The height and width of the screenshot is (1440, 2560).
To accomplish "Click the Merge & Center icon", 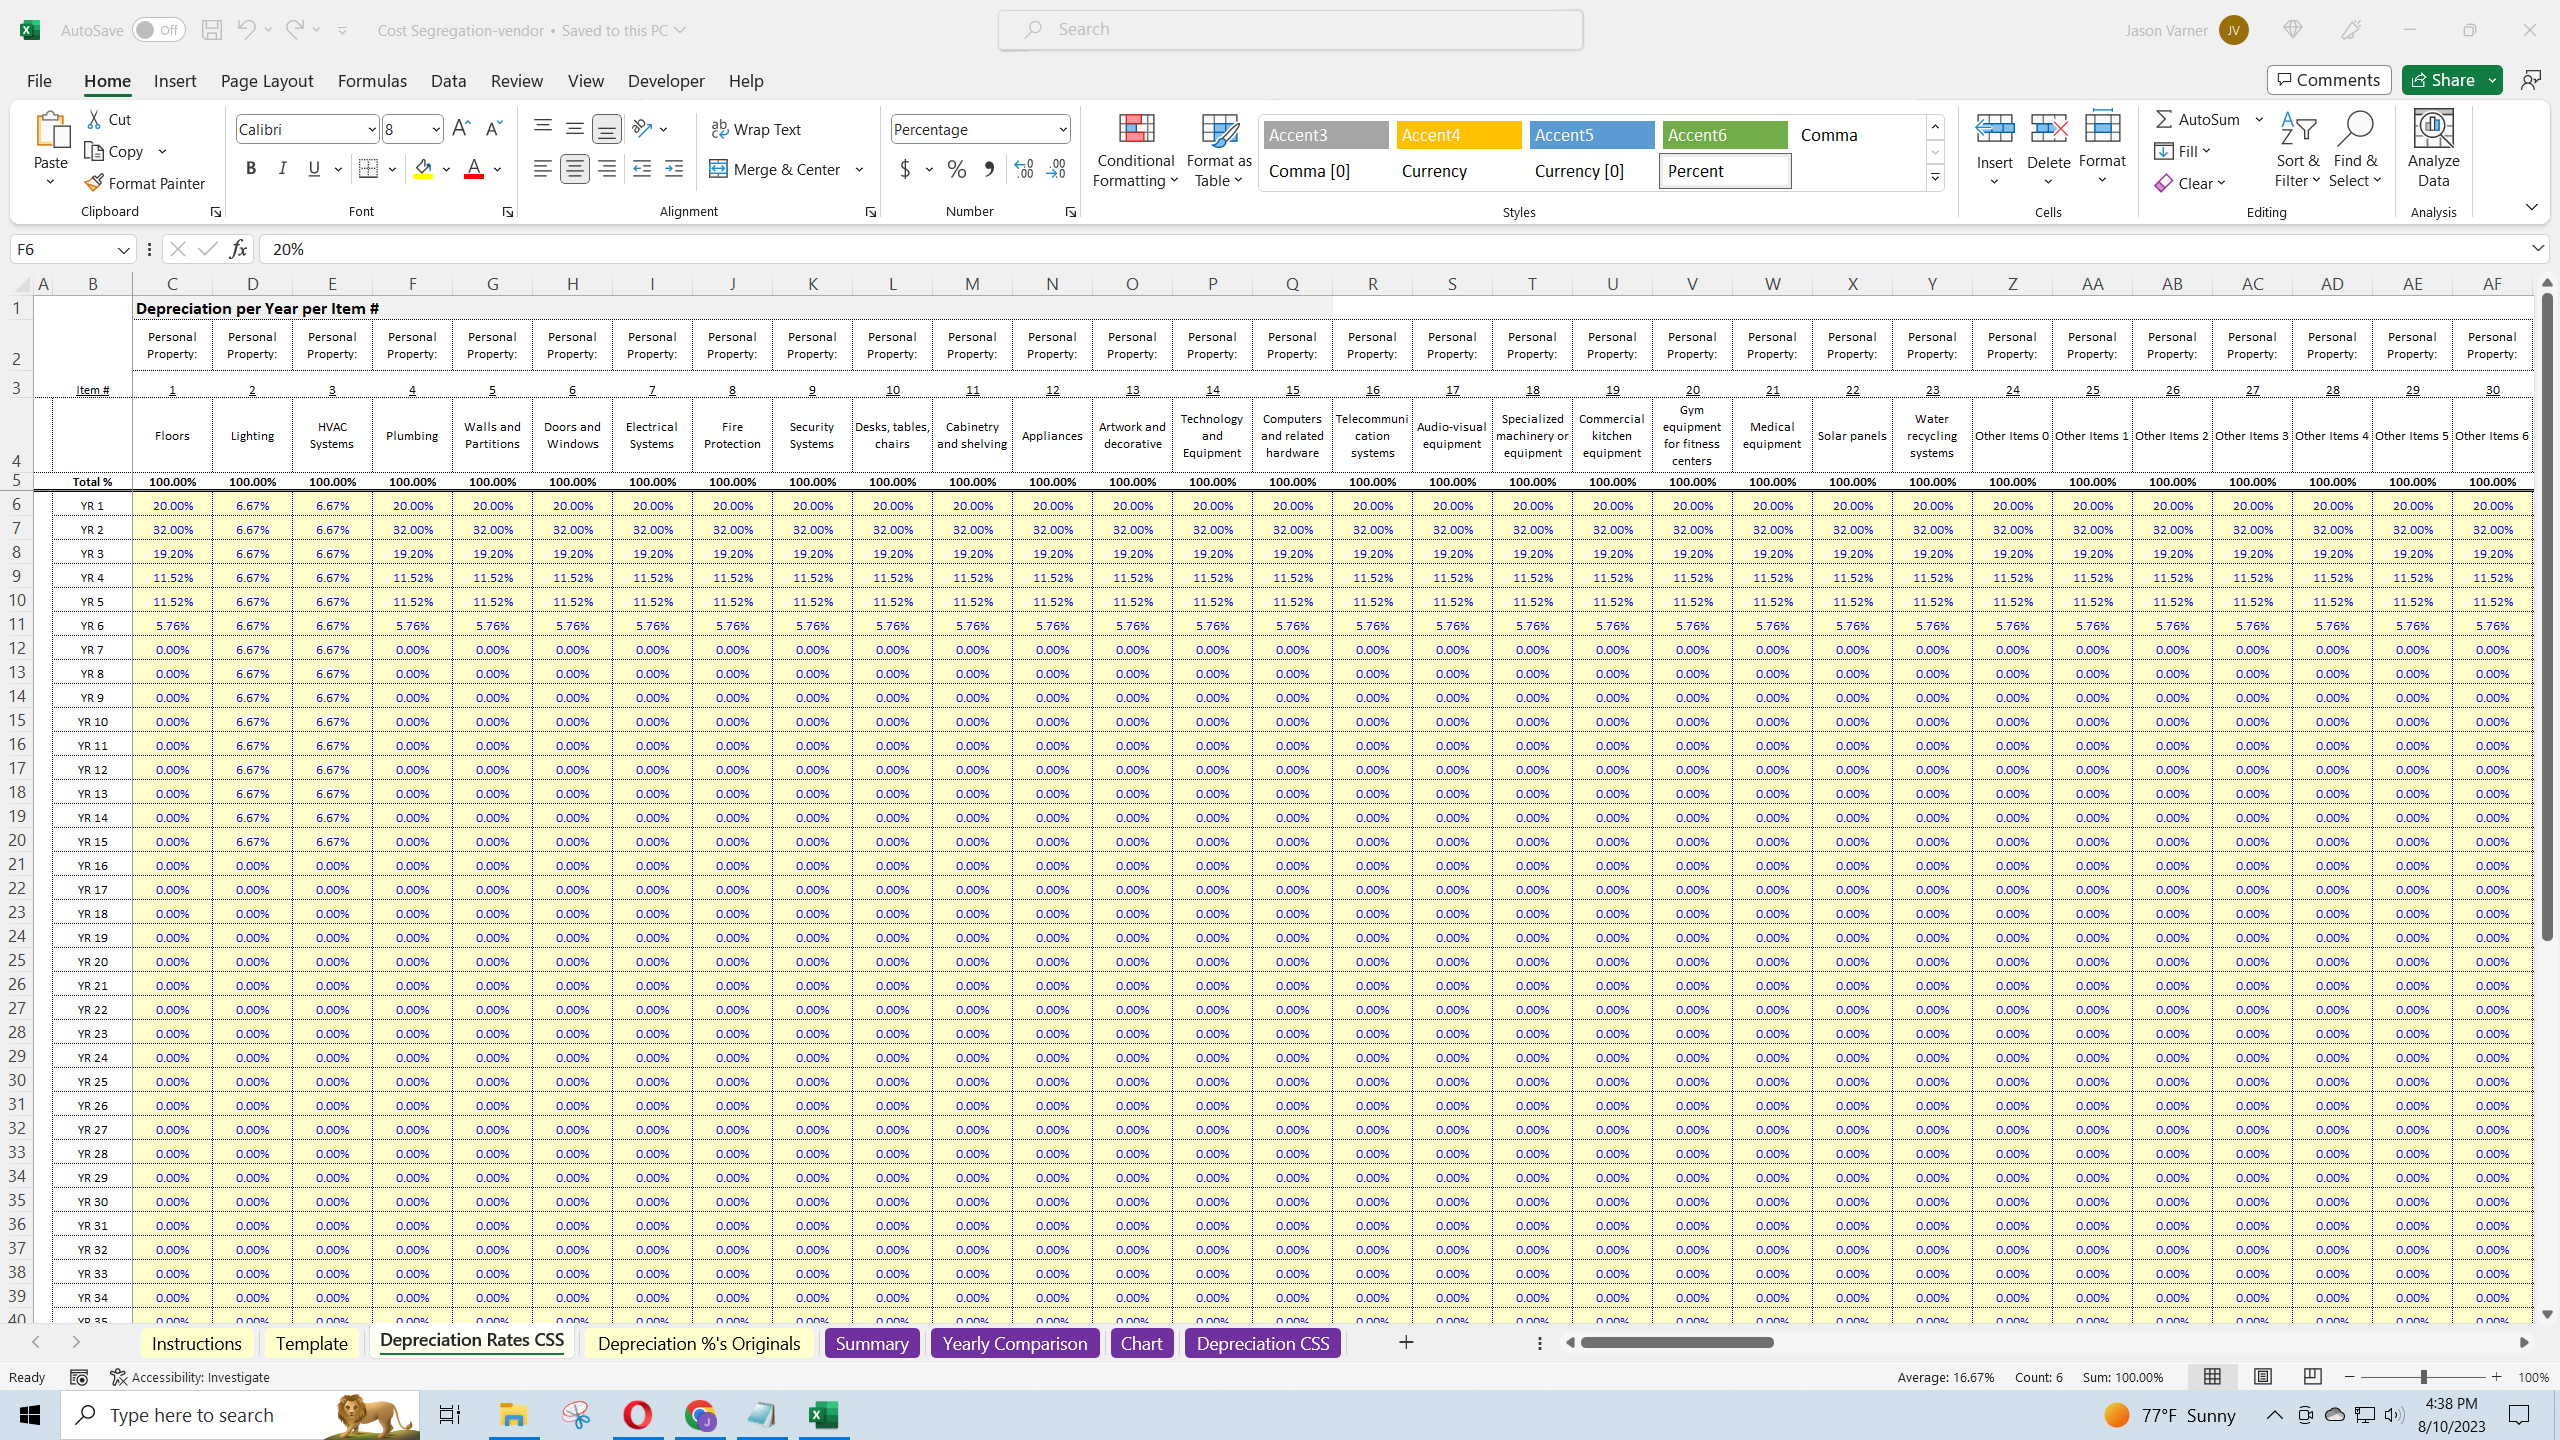I will [x=718, y=169].
